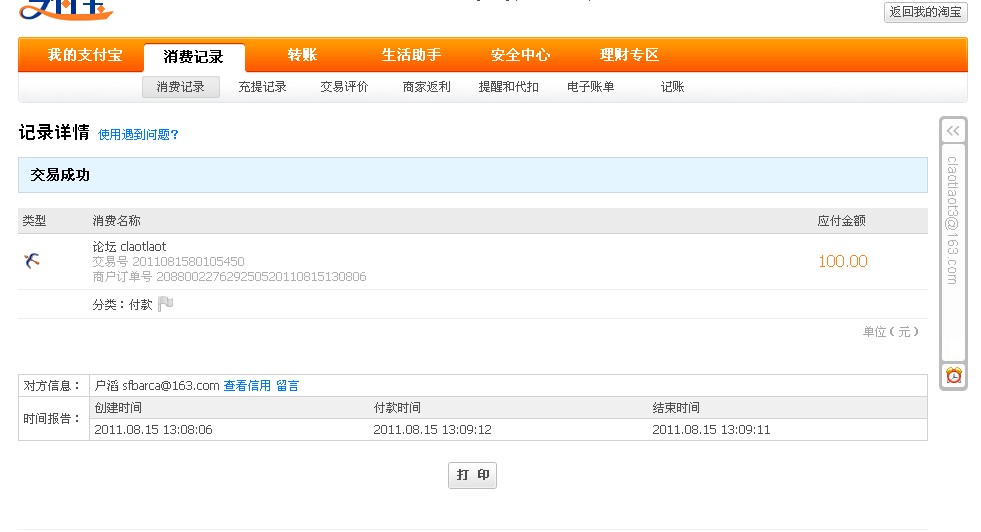Switch to the 转账 tab
Image resolution: width=981 pixels, height=532 pixels.
302,55
